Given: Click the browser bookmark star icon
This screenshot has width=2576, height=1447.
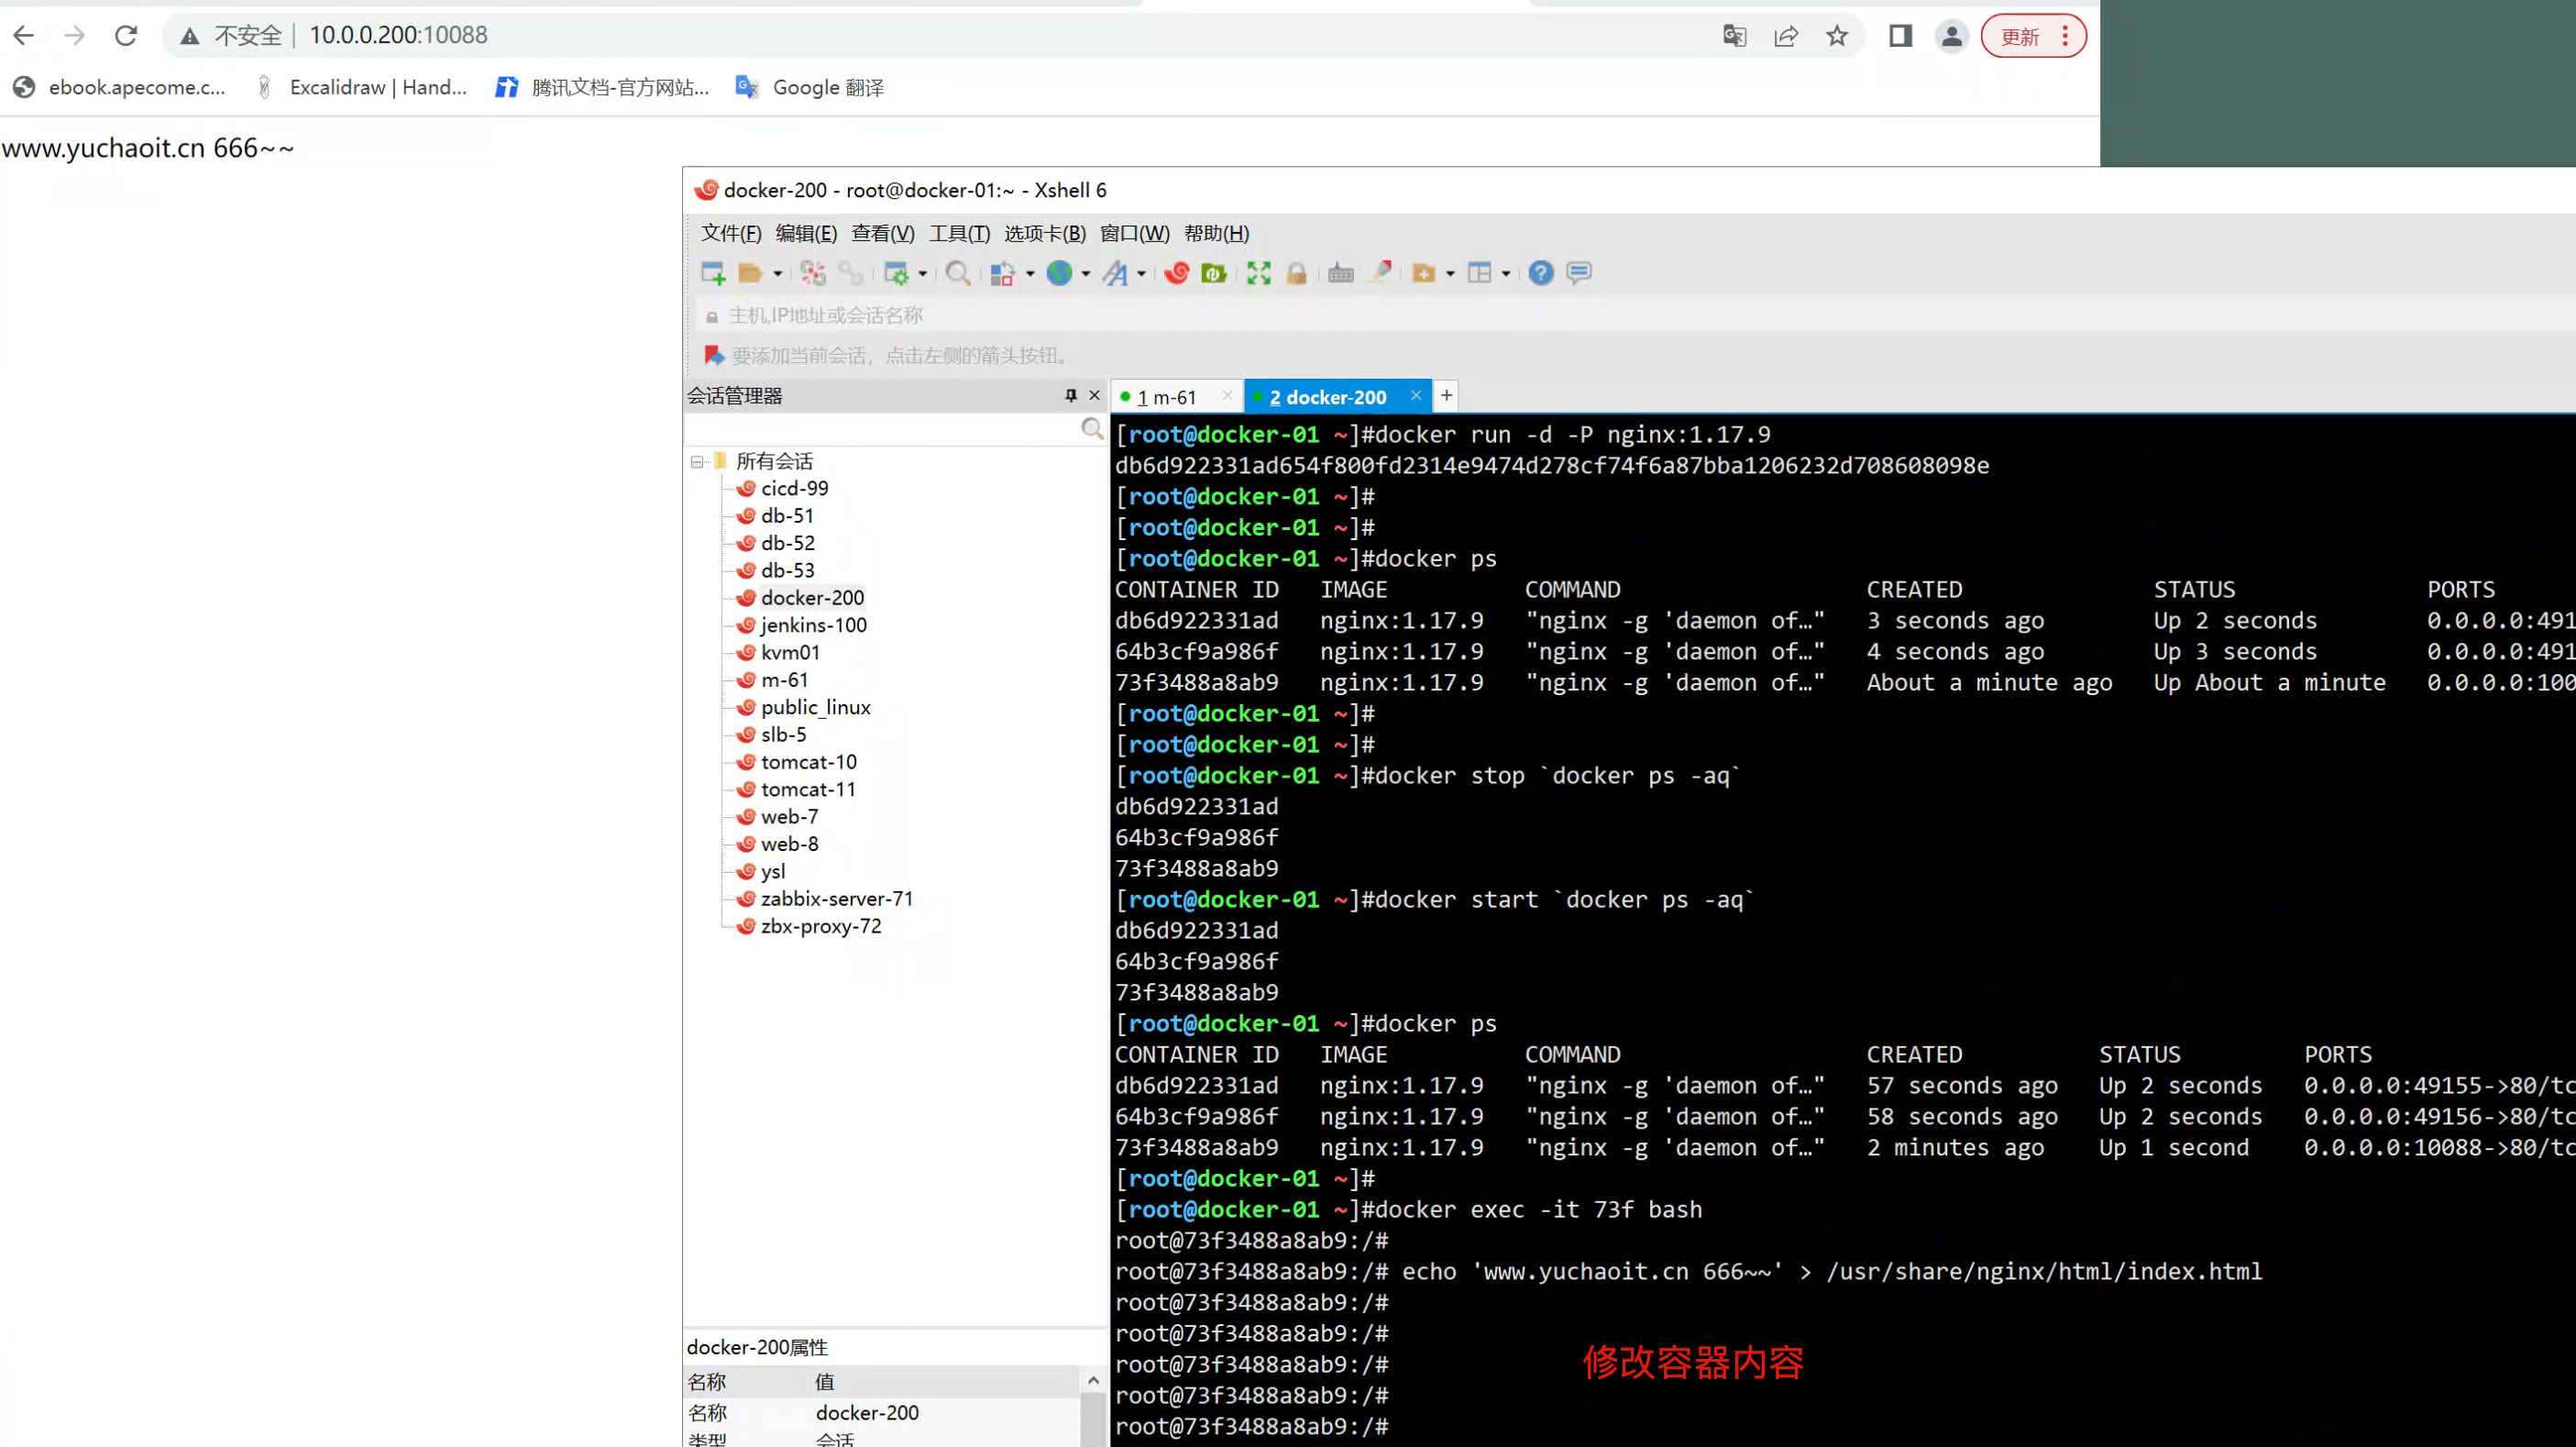Looking at the screenshot, I should pos(1836,37).
